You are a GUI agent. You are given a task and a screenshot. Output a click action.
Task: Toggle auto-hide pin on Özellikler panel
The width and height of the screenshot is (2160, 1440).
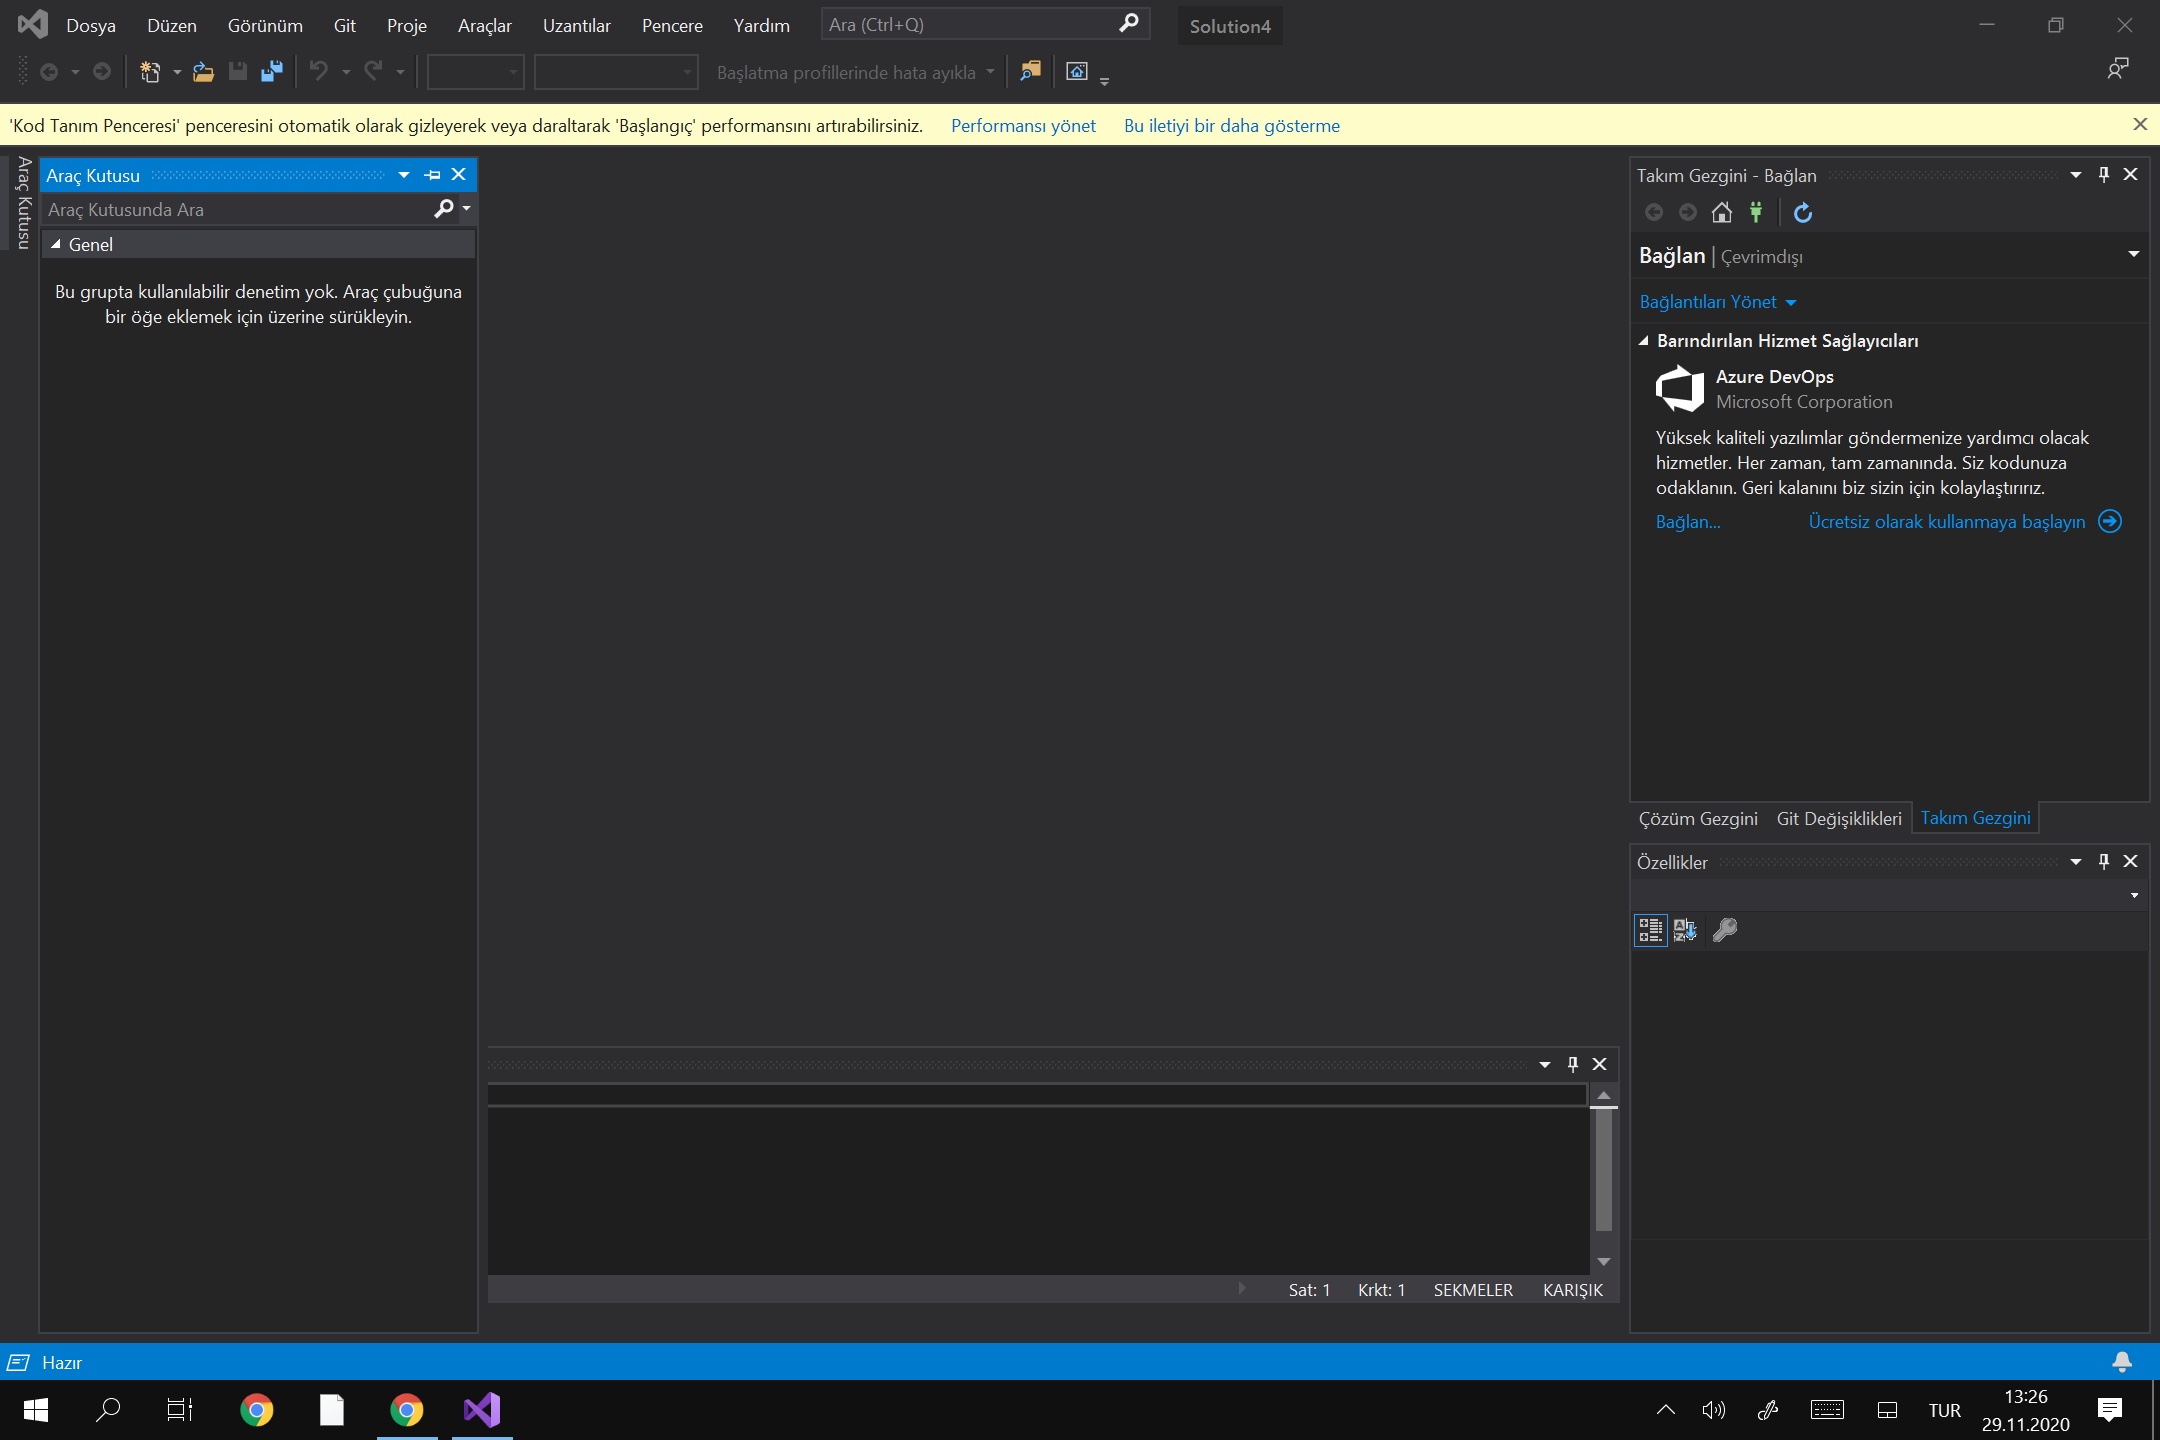2104,861
